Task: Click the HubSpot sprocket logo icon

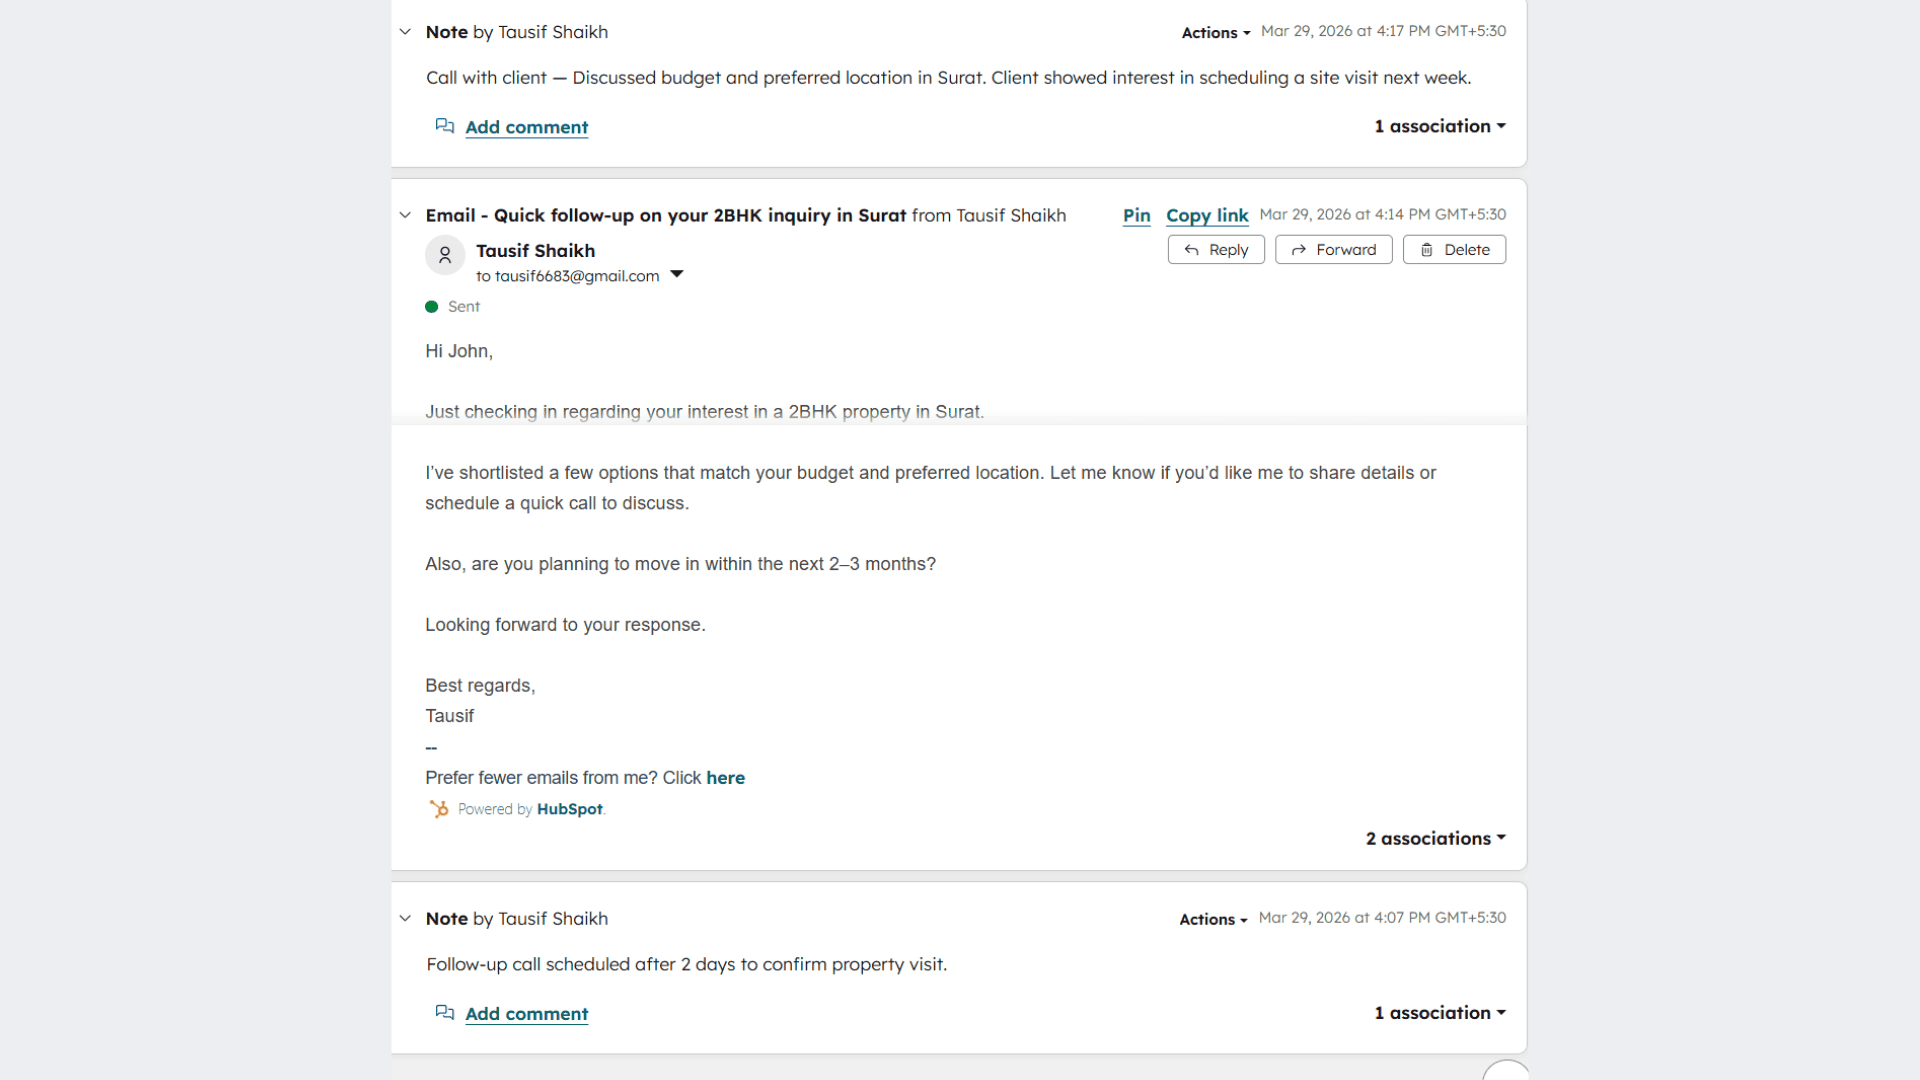Action: pos(439,809)
